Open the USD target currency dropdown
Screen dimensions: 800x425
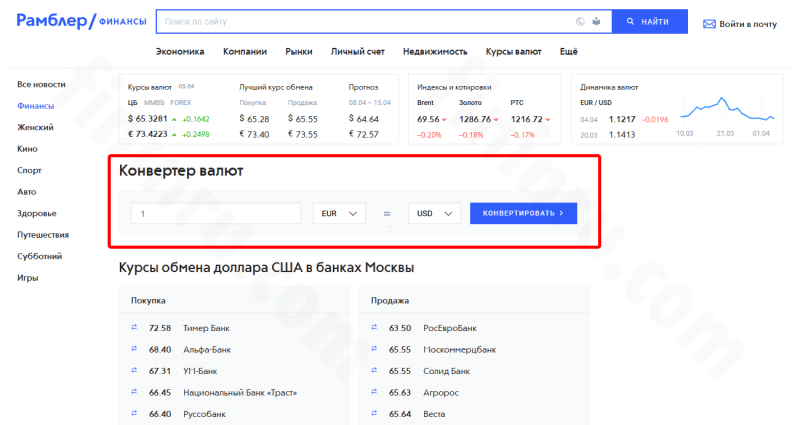pos(434,213)
